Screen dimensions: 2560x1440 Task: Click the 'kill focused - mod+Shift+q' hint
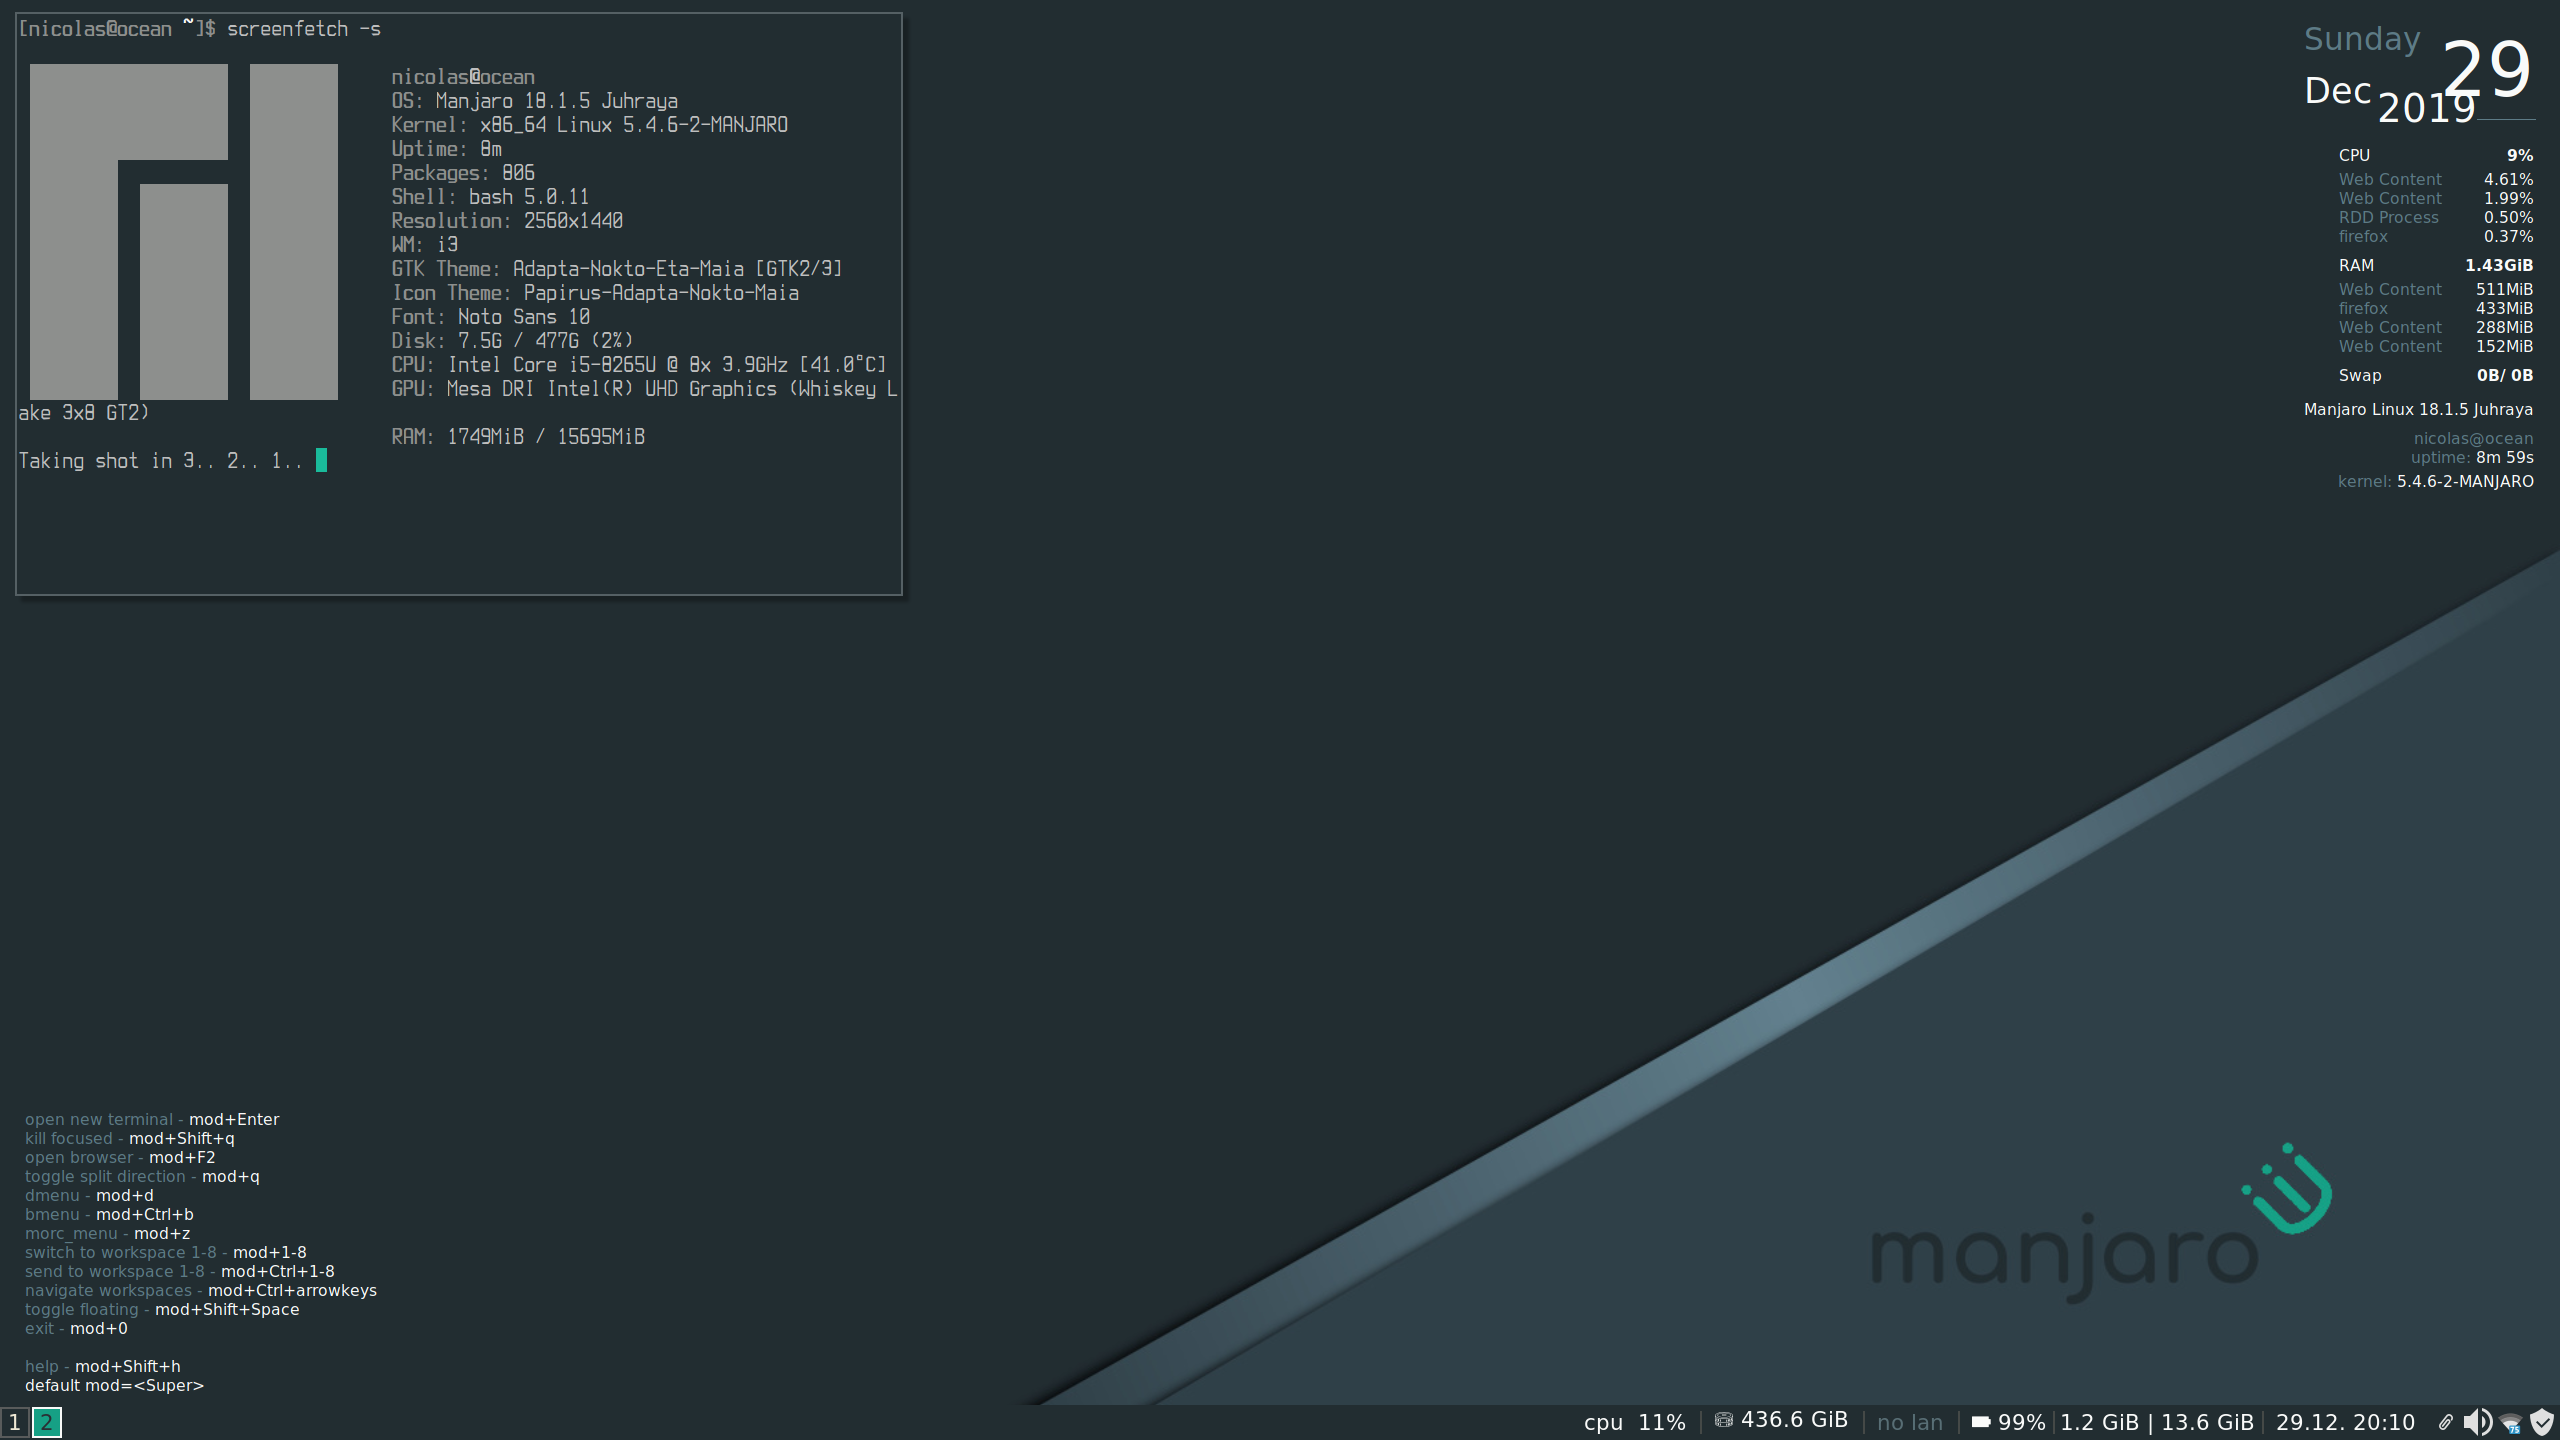coord(130,1138)
